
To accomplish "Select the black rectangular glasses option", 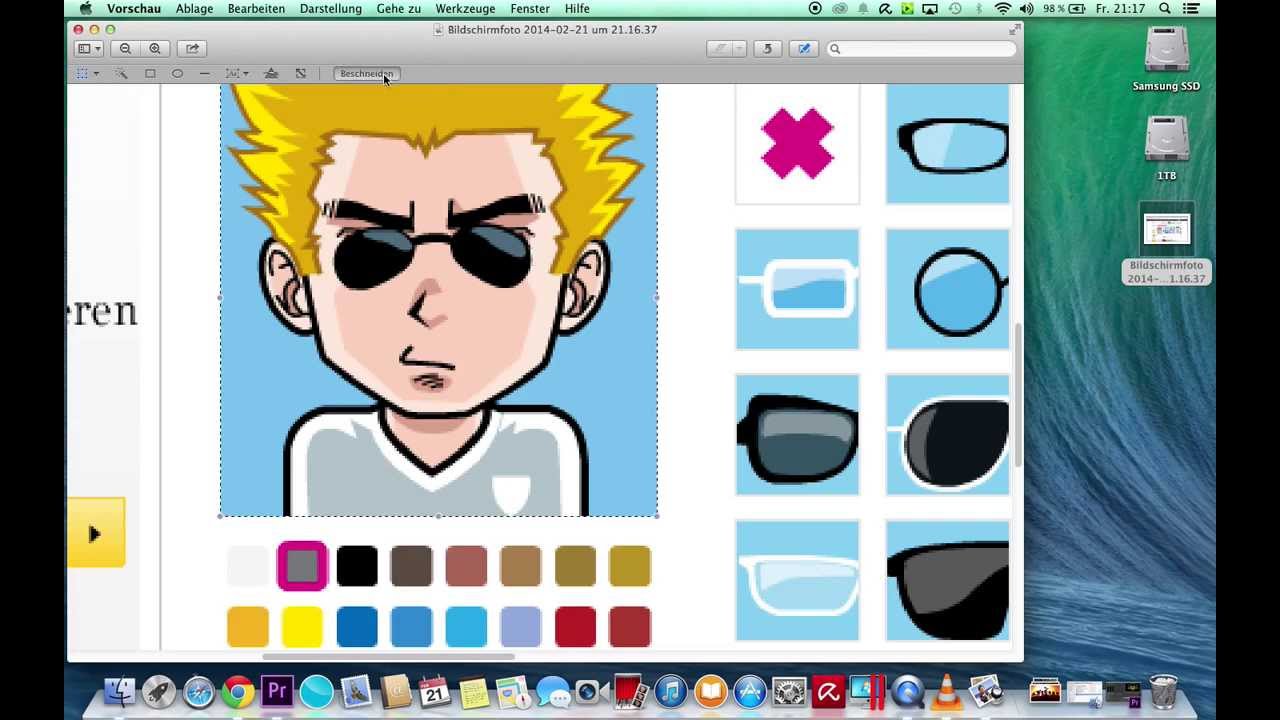I will click(x=947, y=144).
